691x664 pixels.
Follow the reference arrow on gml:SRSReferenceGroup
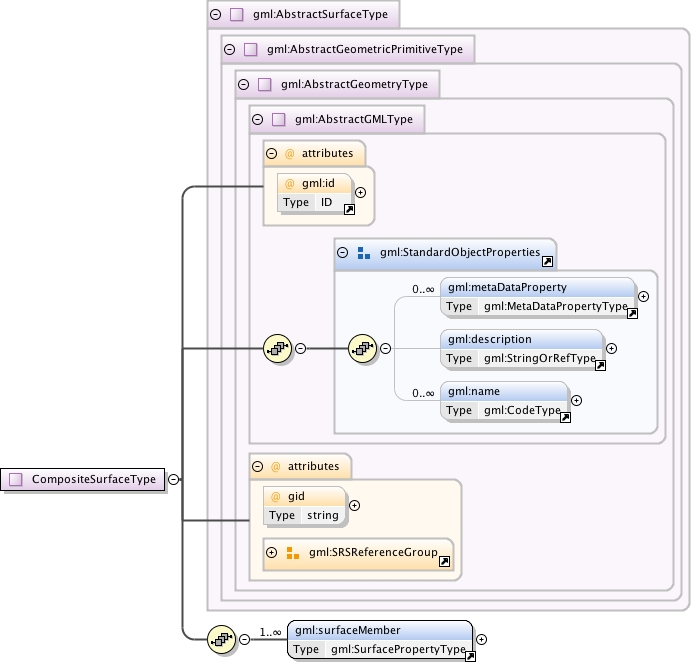(445, 562)
